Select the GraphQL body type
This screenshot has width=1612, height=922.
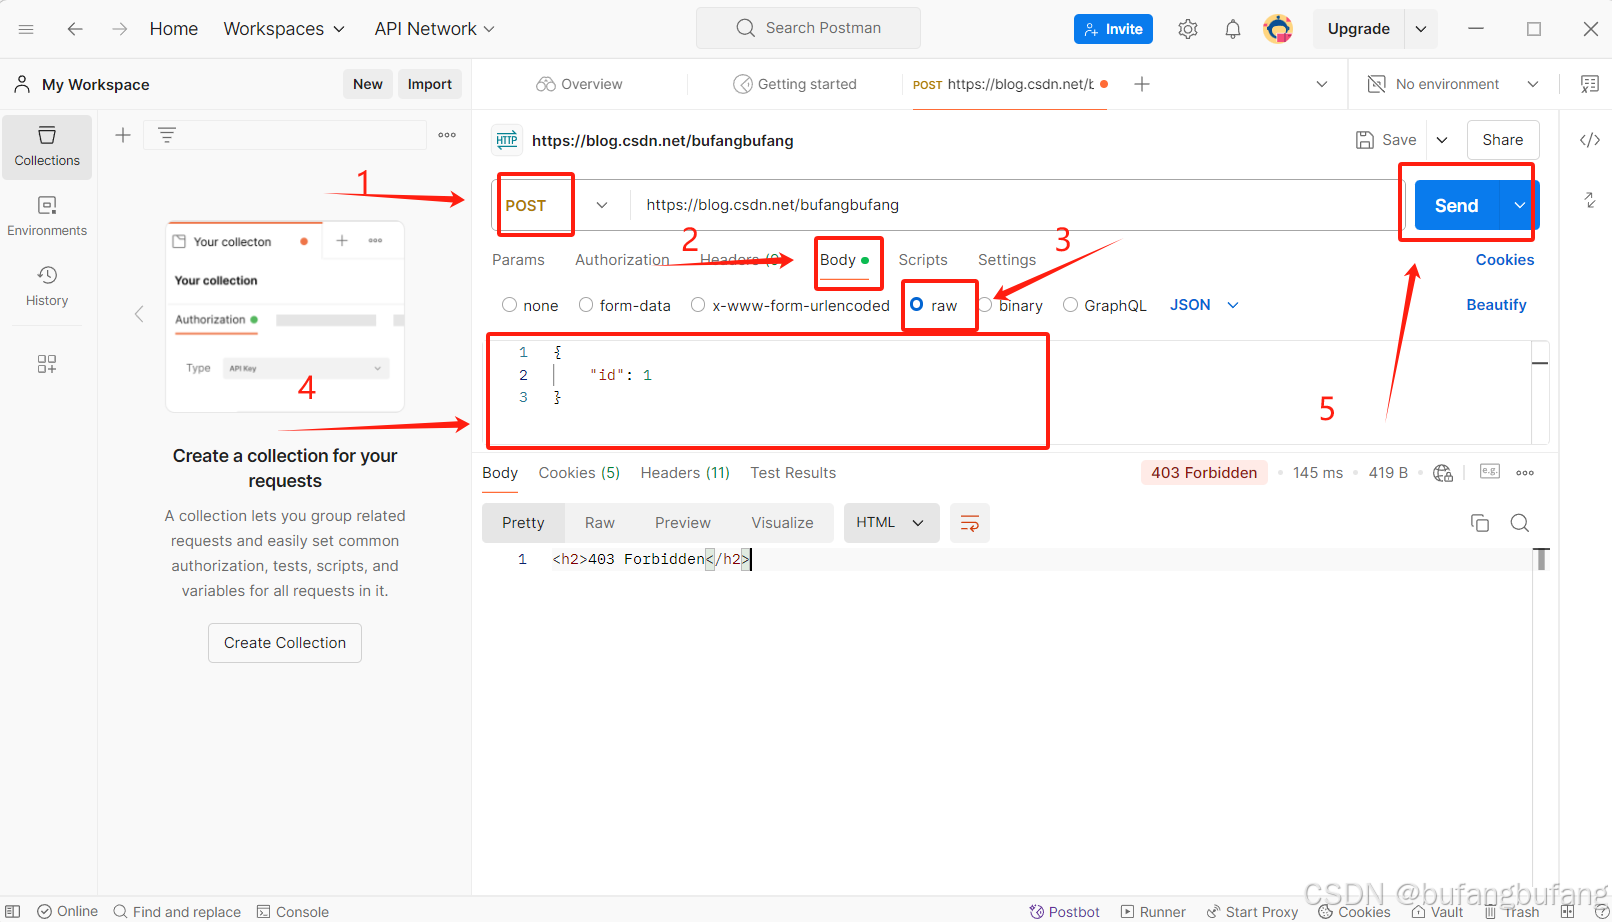point(1070,305)
